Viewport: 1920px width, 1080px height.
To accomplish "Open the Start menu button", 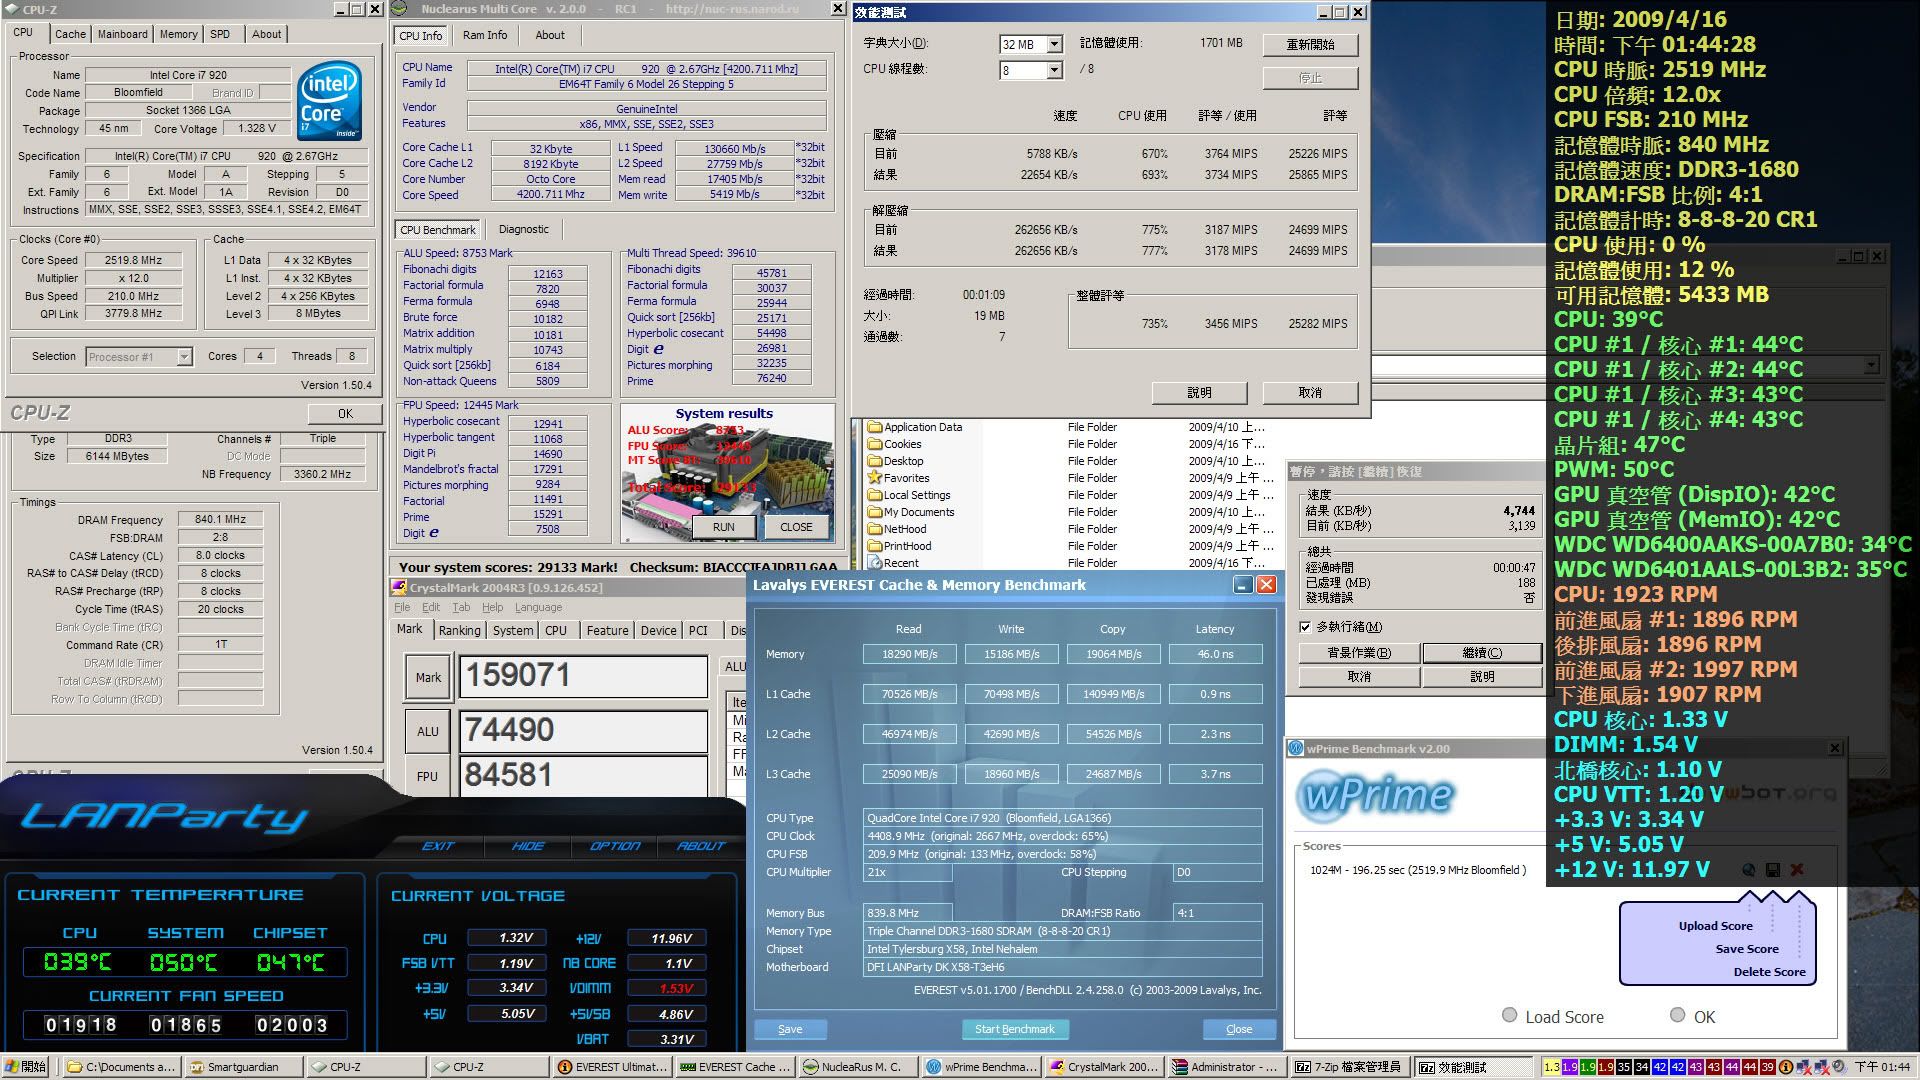I will click(x=27, y=1067).
